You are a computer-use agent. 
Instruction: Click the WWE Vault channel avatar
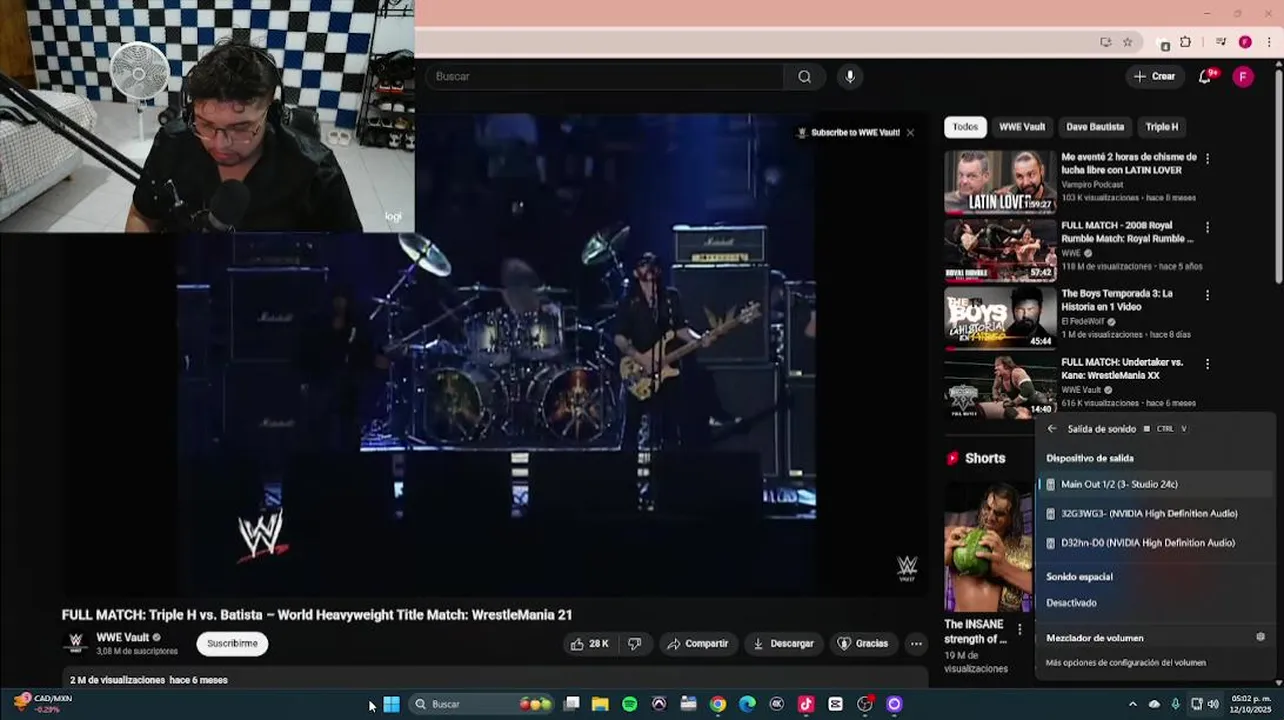pos(75,643)
